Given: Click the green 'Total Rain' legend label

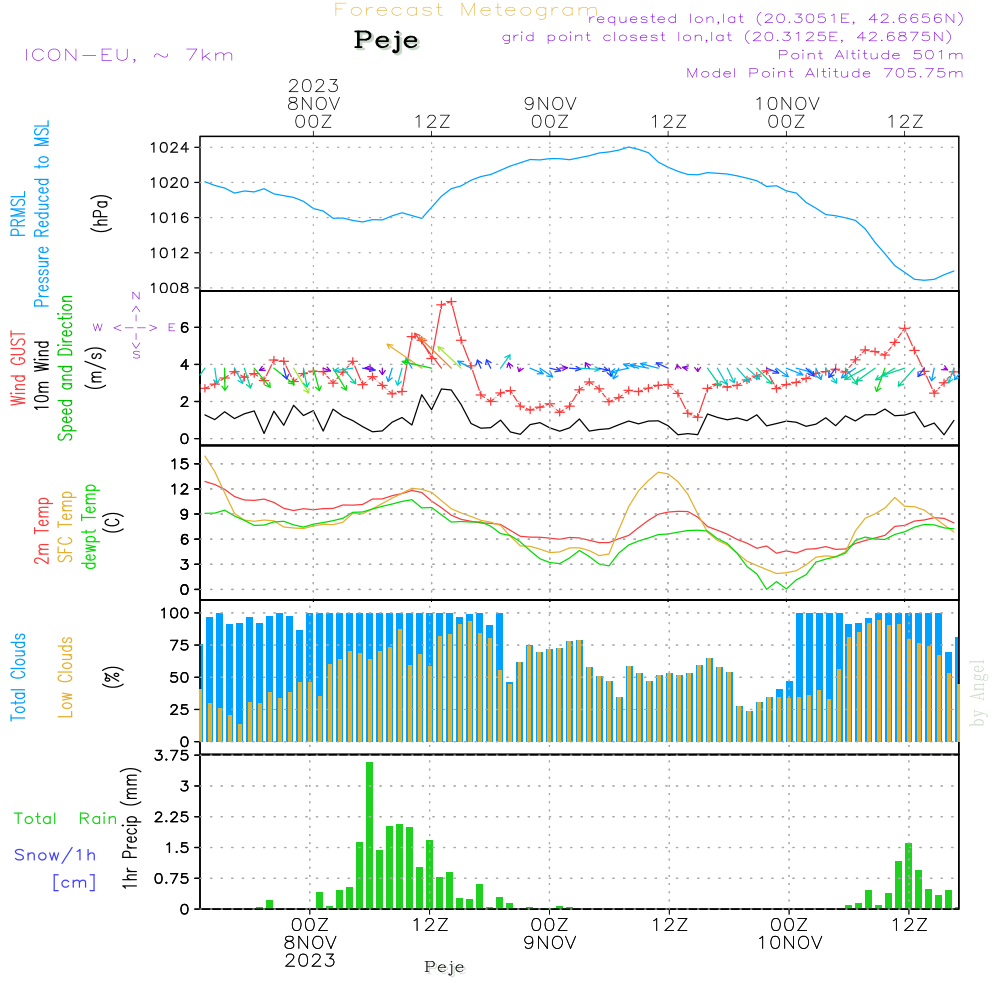Looking at the screenshot, I should (x=66, y=819).
